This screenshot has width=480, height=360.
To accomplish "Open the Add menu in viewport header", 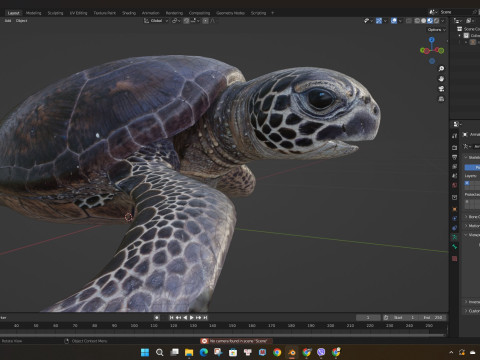I will [8, 21].
